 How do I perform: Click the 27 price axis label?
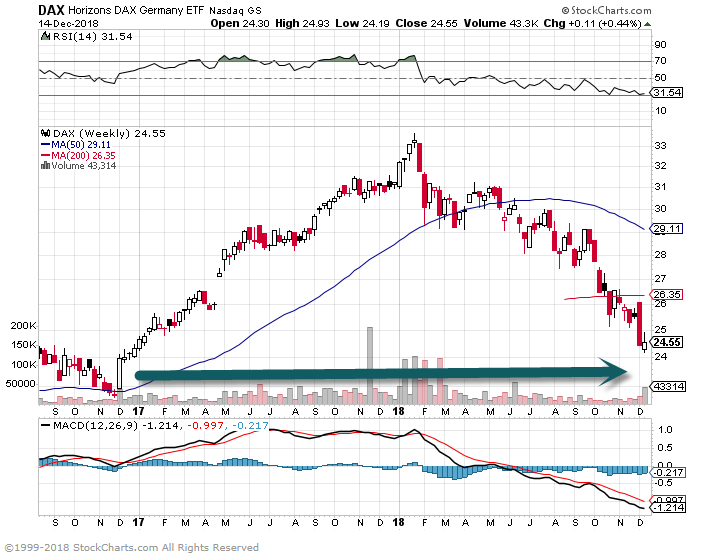pos(660,278)
